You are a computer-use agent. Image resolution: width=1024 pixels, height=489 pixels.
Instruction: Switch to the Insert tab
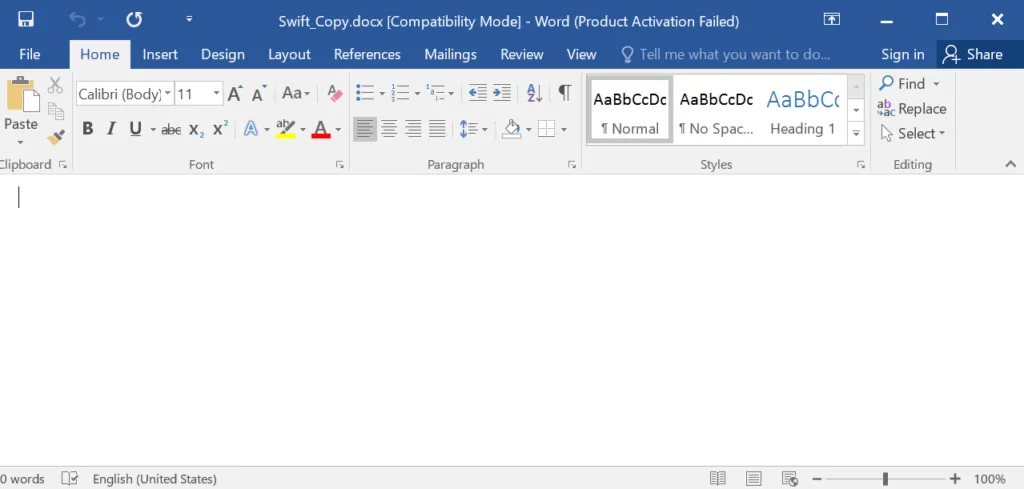coord(160,54)
